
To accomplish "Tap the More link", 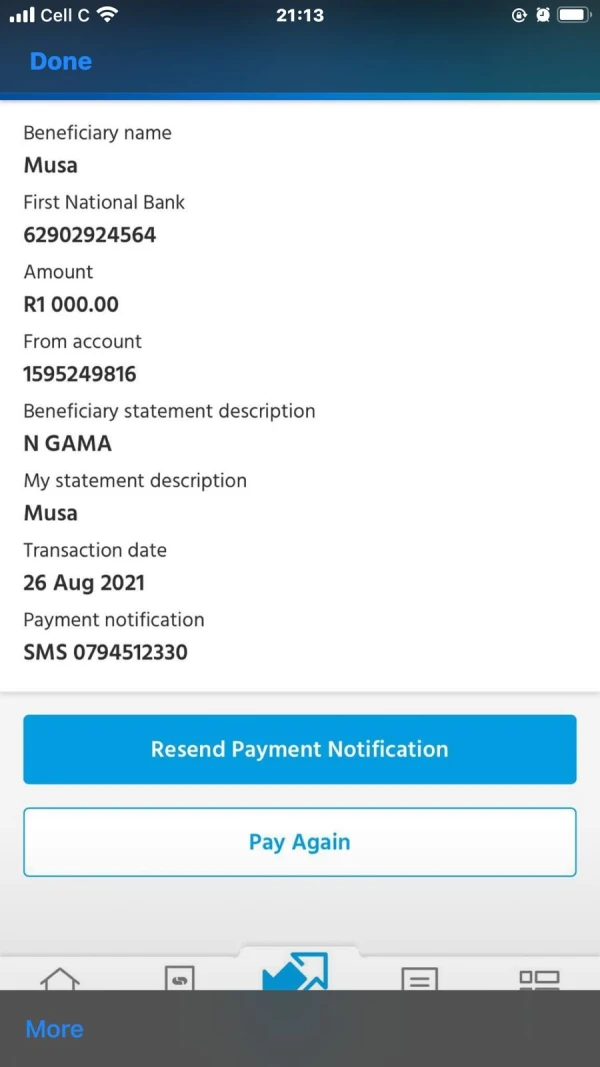I will (54, 1029).
